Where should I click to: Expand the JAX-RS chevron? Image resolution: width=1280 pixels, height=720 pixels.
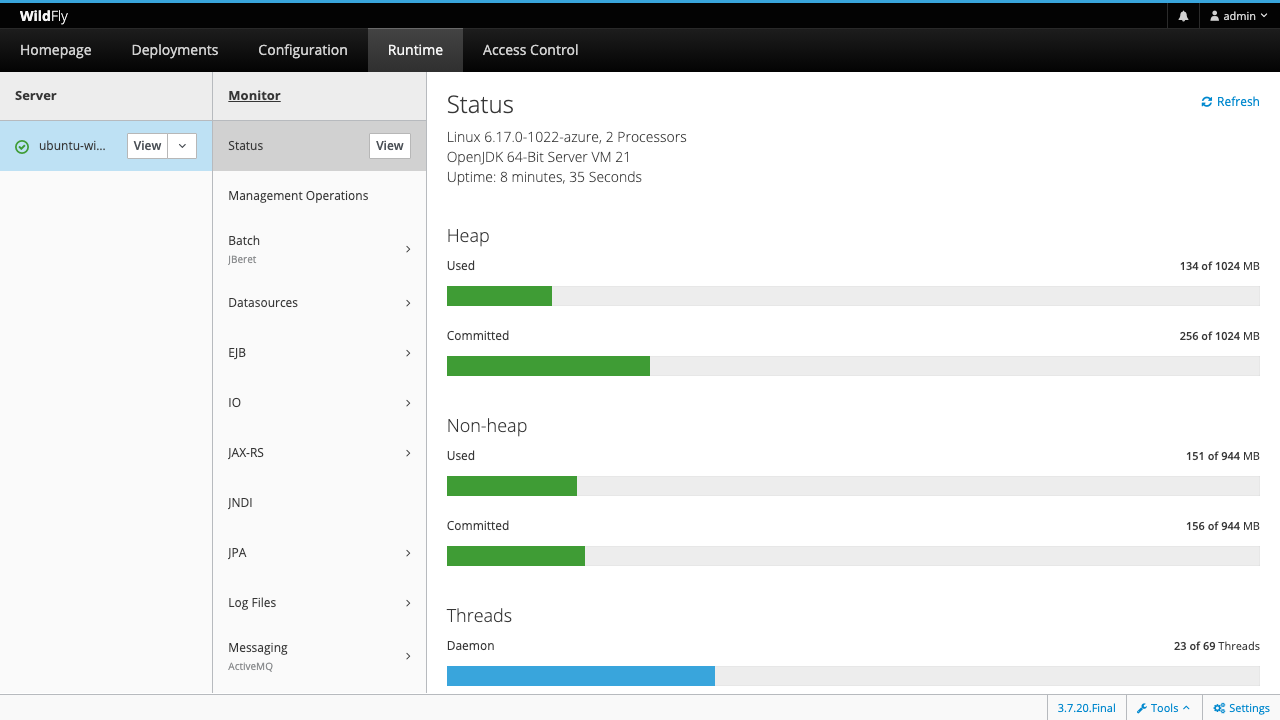408,453
